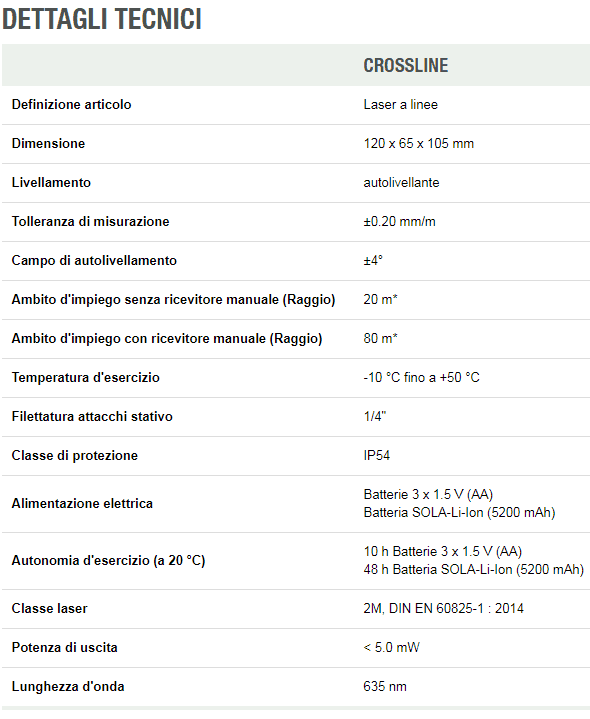Click the DETTAGLI TECNICI heading
This screenshot has height=719, width=590.
pyautogui.click(x=102, y=19)
